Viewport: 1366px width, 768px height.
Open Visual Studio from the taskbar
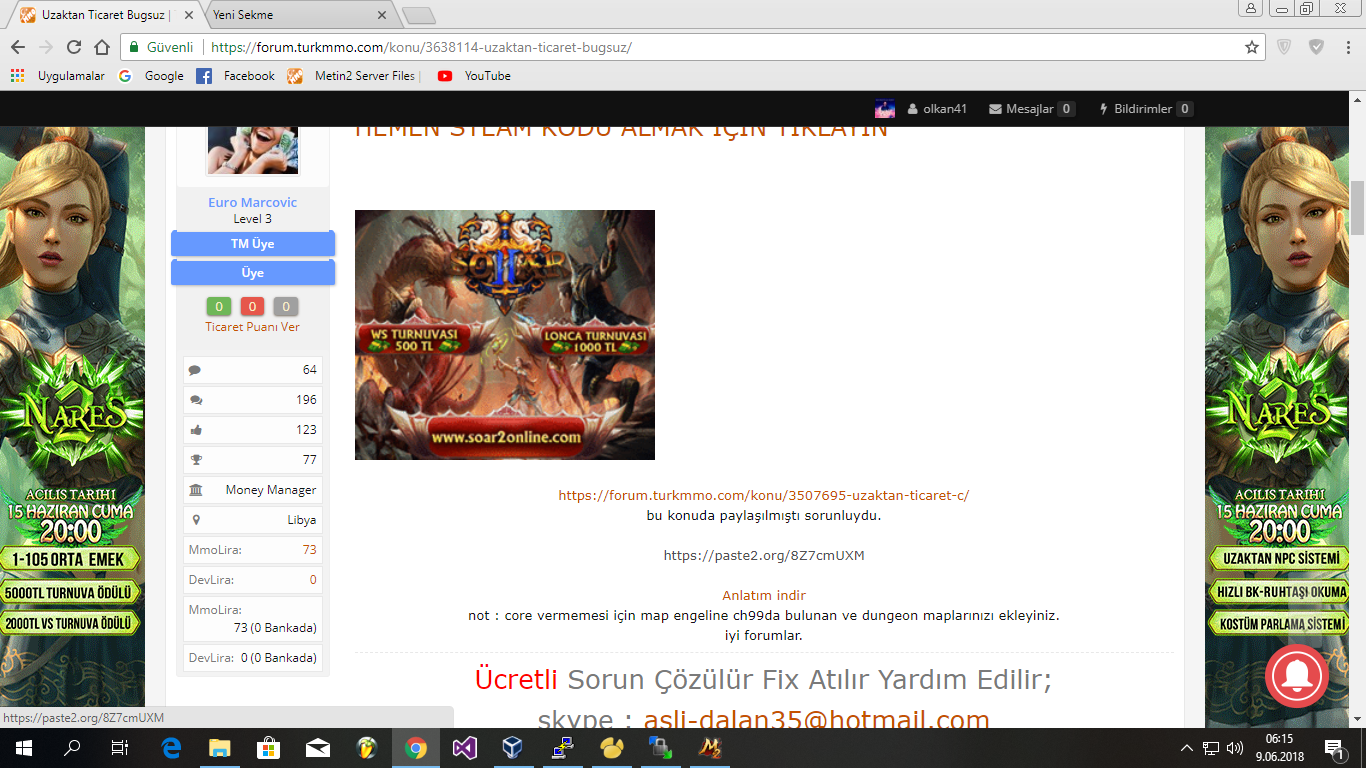[465, 747]
